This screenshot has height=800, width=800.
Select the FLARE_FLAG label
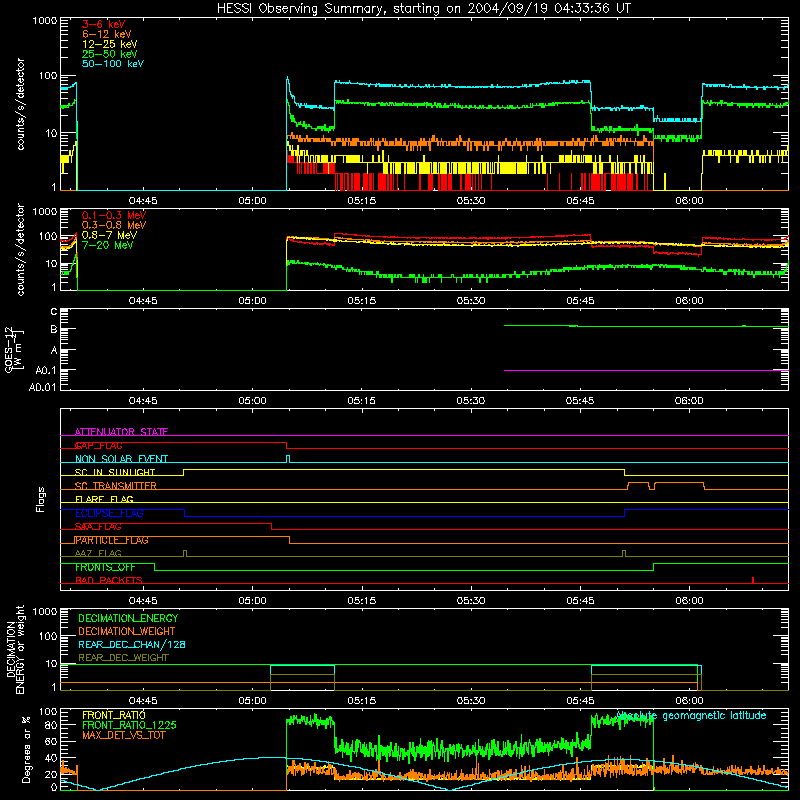pos(104,499)
